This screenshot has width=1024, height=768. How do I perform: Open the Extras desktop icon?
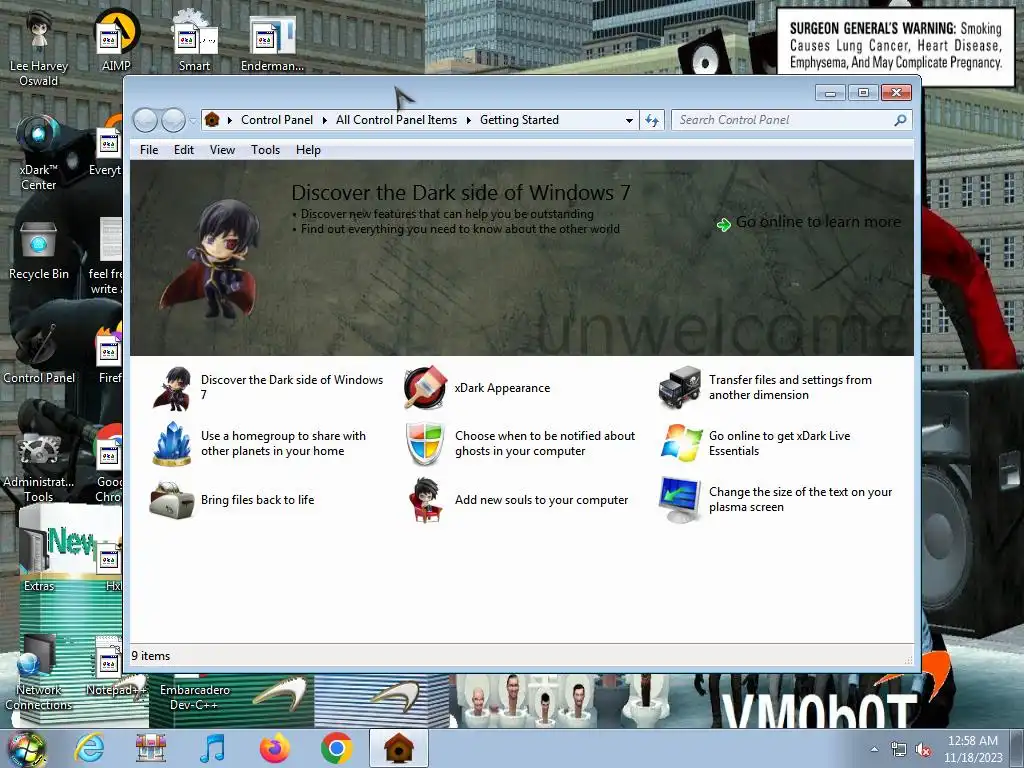point(39,558)
